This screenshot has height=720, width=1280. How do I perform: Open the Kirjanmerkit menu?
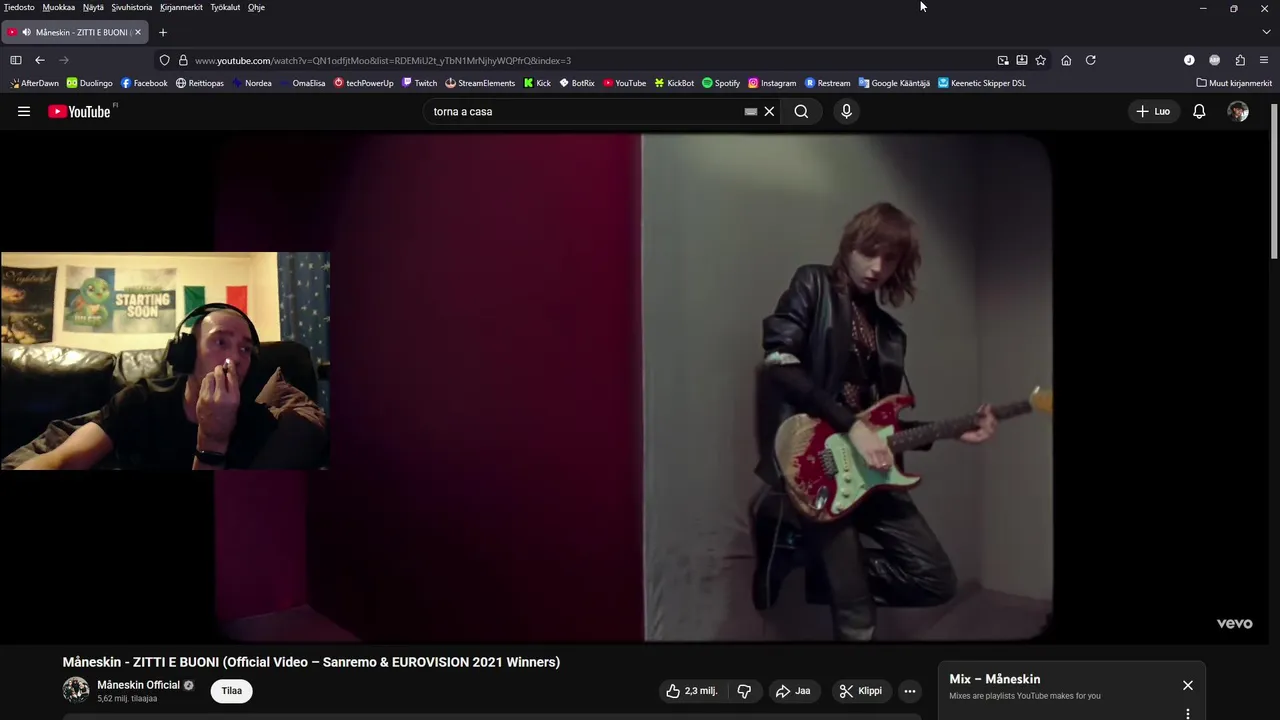click(181, 7)
